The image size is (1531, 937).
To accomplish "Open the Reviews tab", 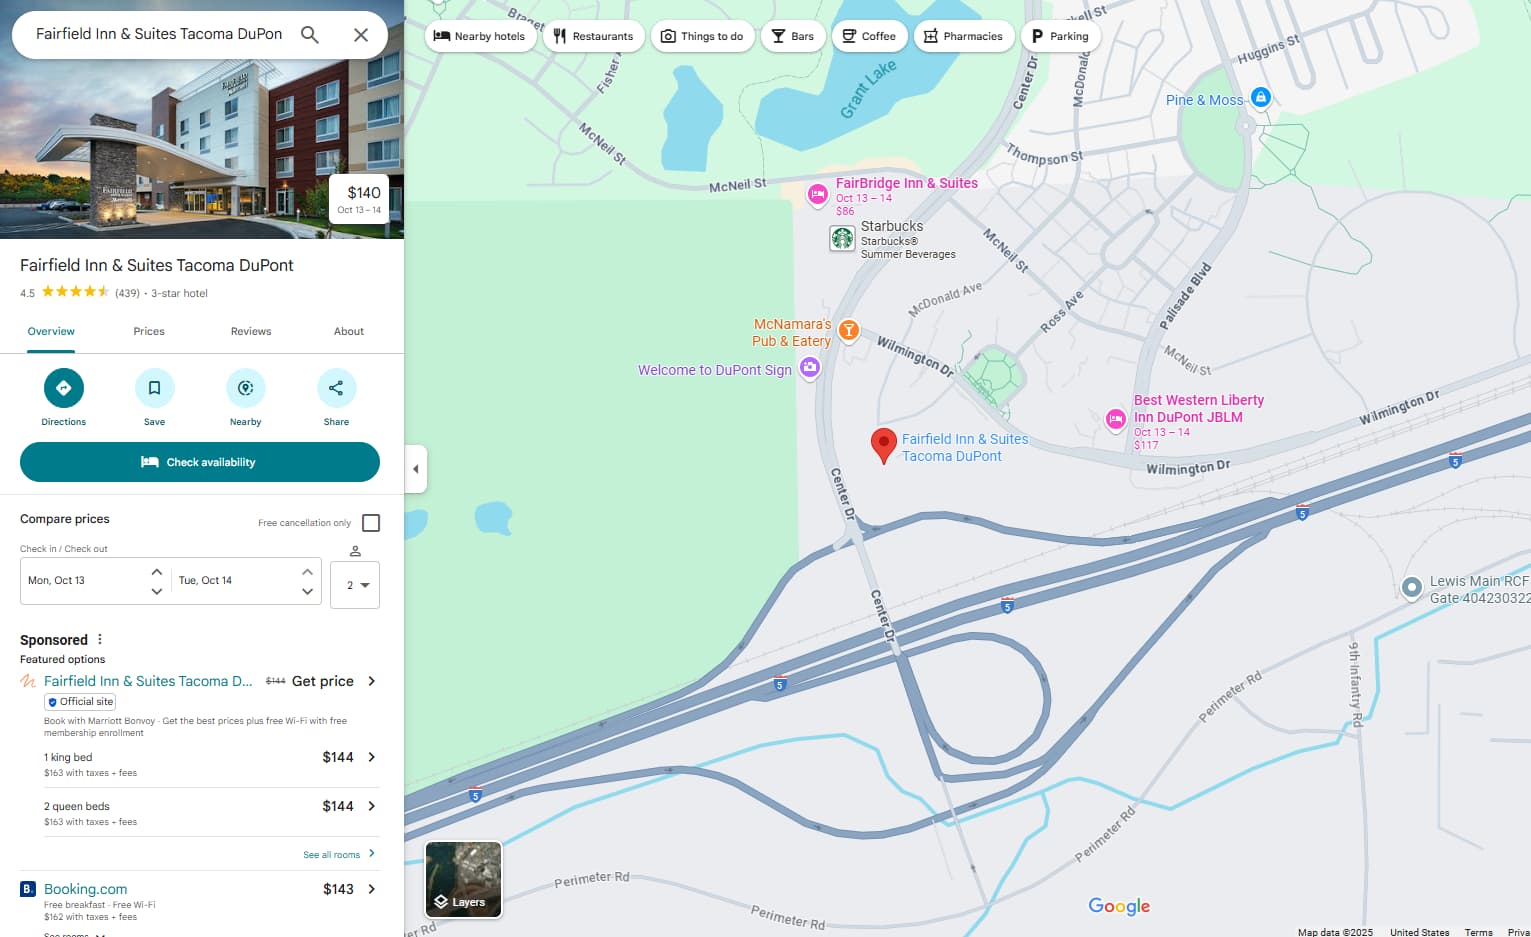I will pyautogui.click(x=251, y=331).
